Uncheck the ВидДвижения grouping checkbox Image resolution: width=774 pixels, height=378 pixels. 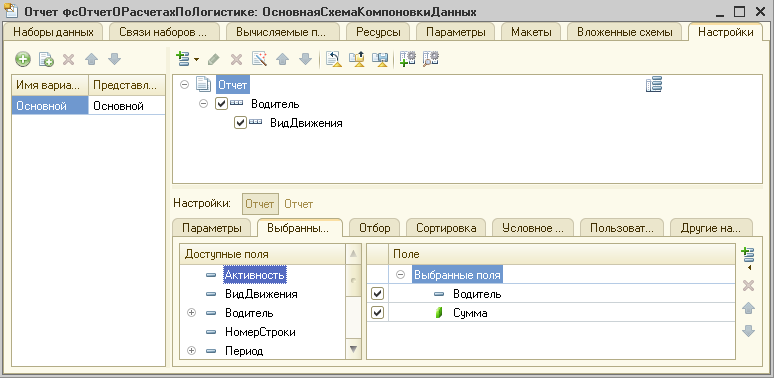pos(240,123)
